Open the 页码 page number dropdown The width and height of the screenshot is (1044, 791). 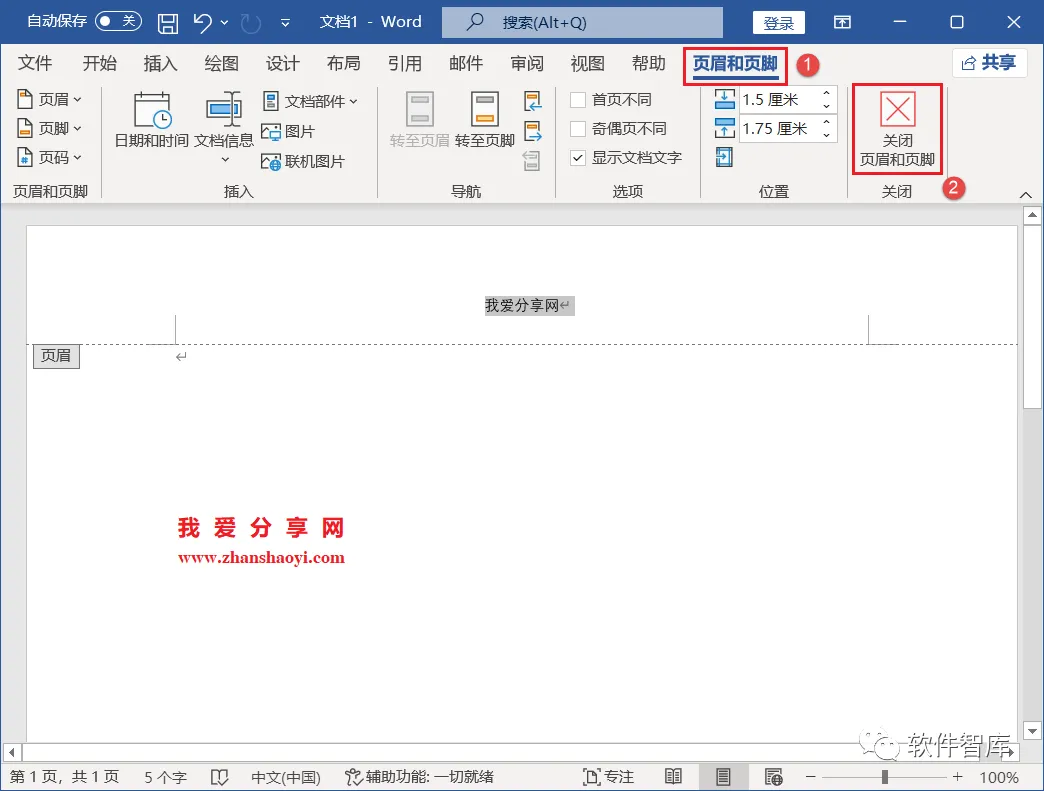pos(49,157)
